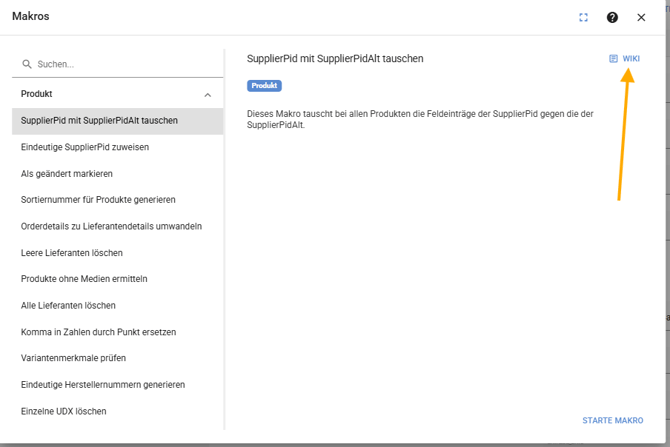
Task: Select Eindeutige SupplierPid zuweisen macro
Action: tap(85, 147)
